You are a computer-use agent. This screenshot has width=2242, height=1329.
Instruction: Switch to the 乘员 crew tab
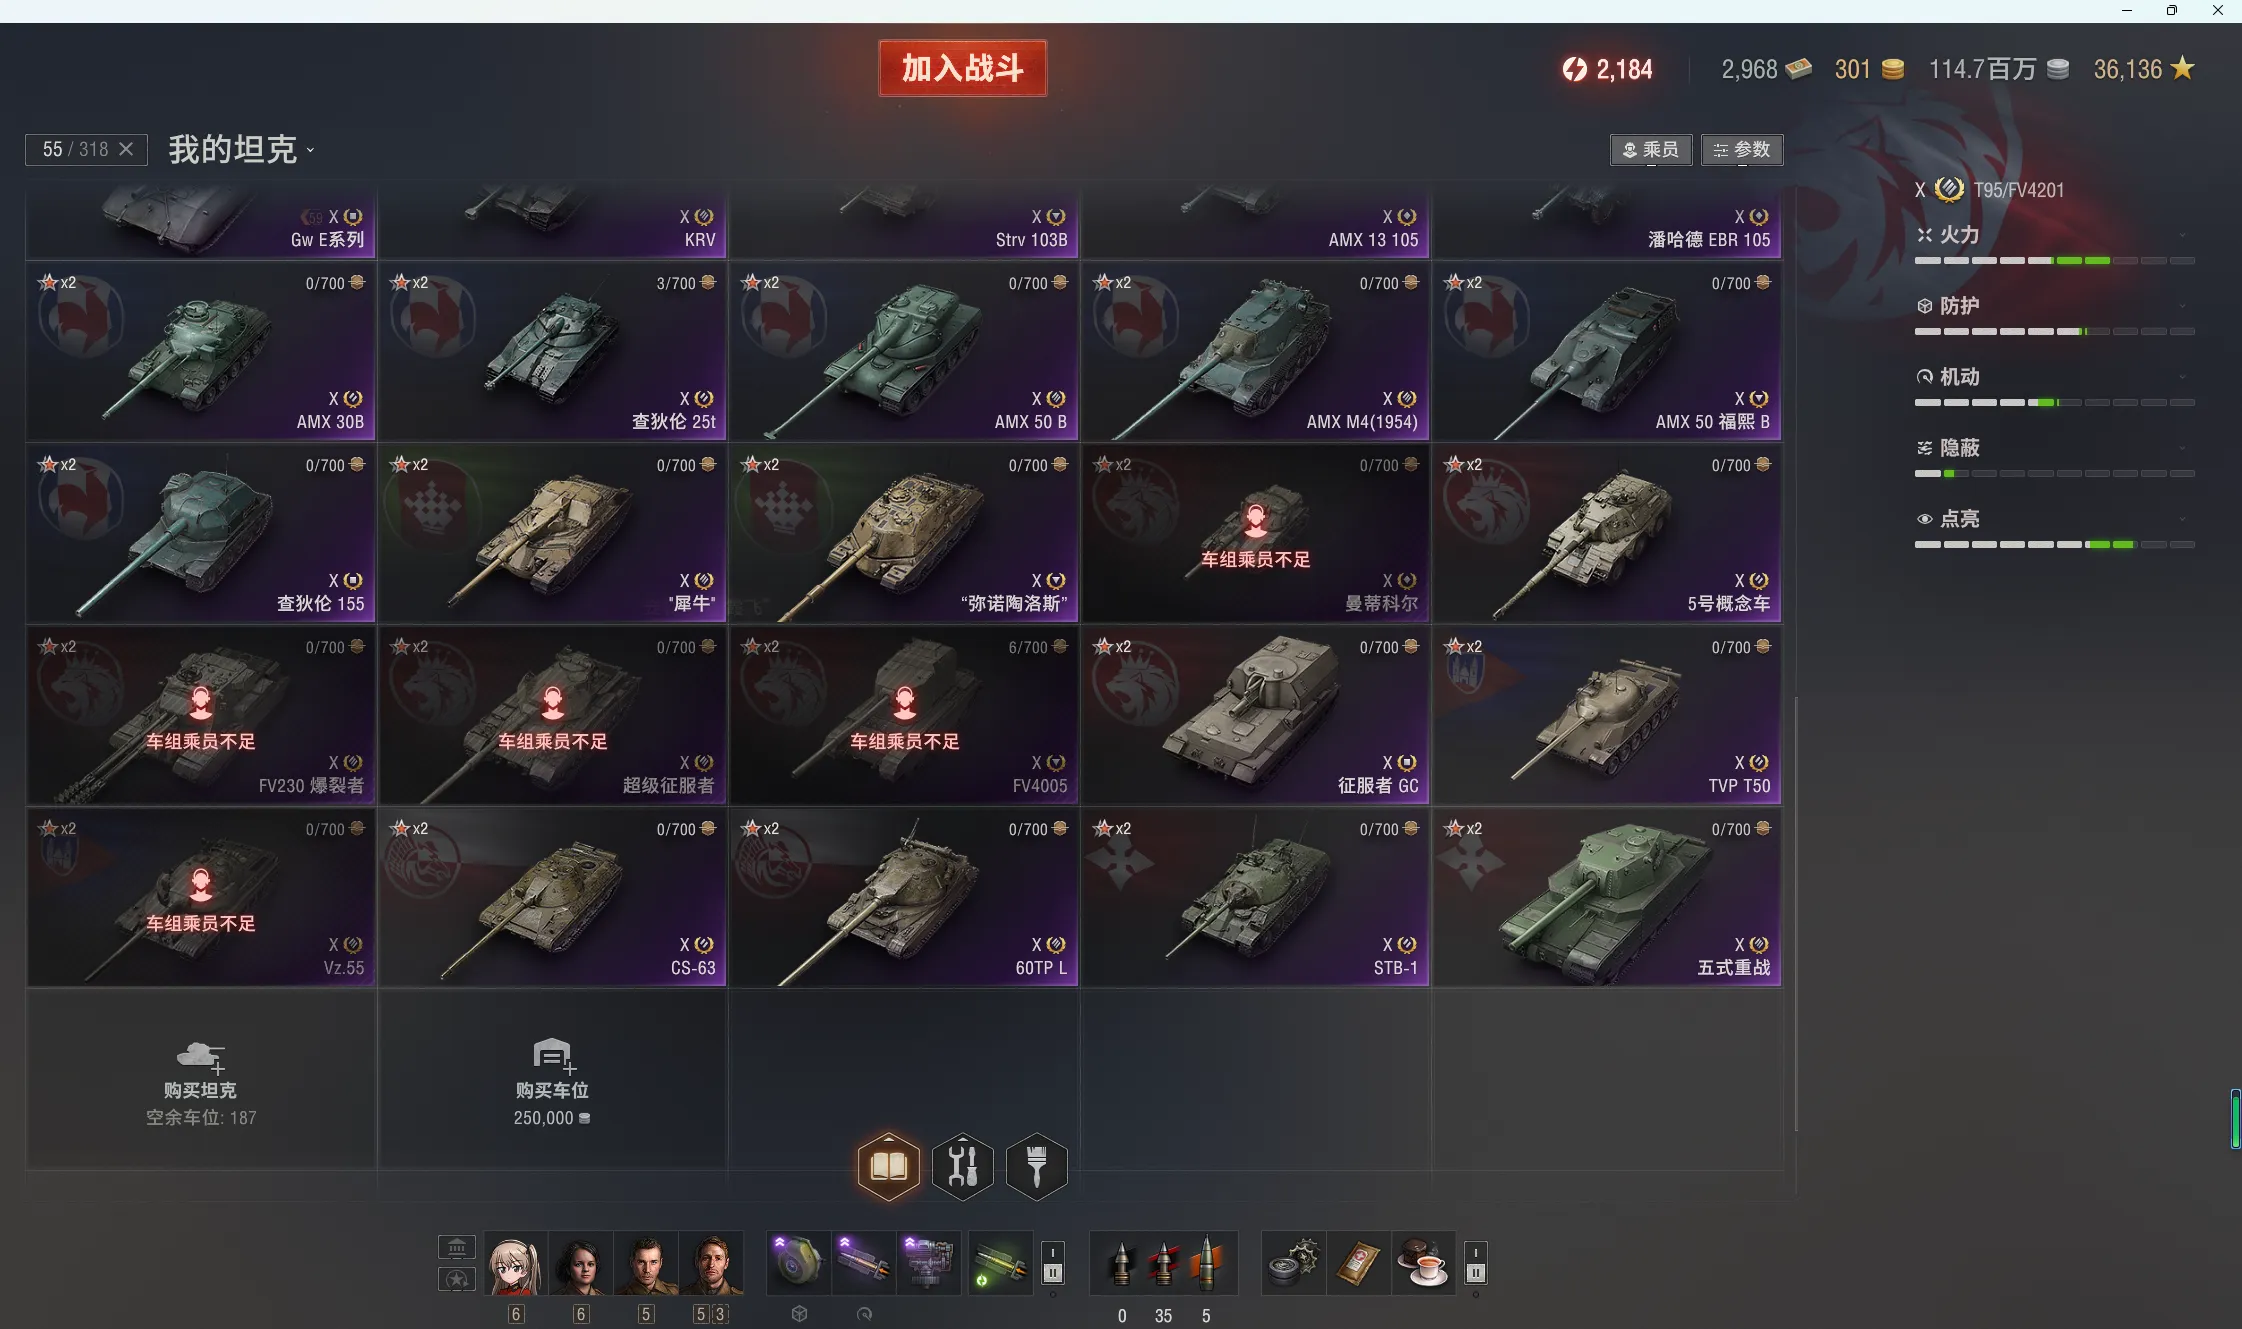coord(1651,150)
